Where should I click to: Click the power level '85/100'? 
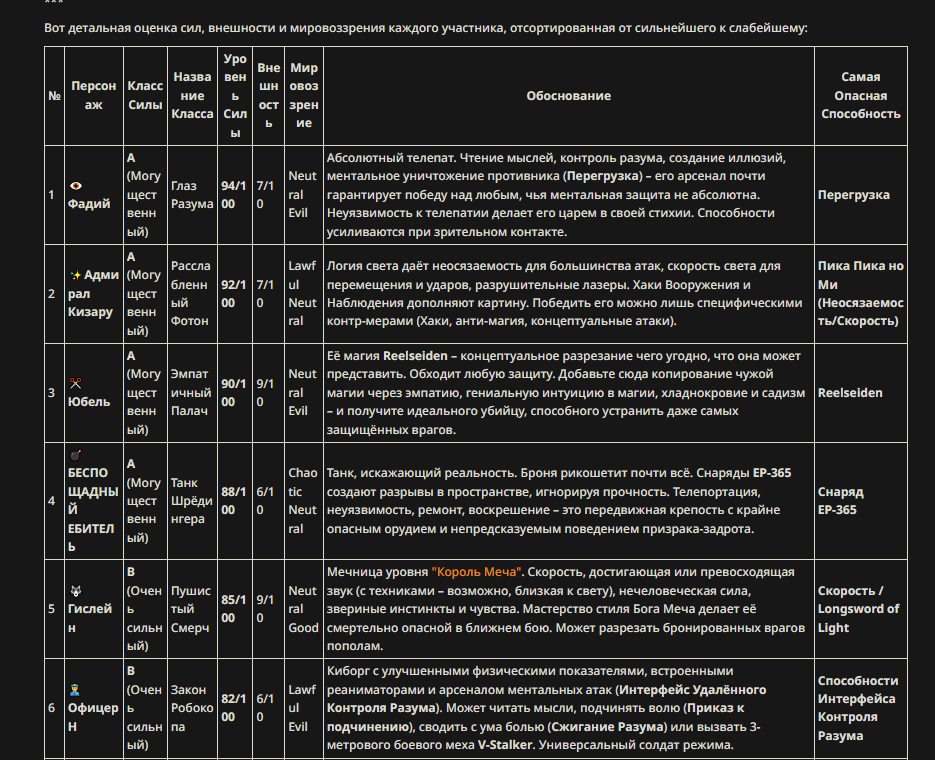tap(234, 609)
